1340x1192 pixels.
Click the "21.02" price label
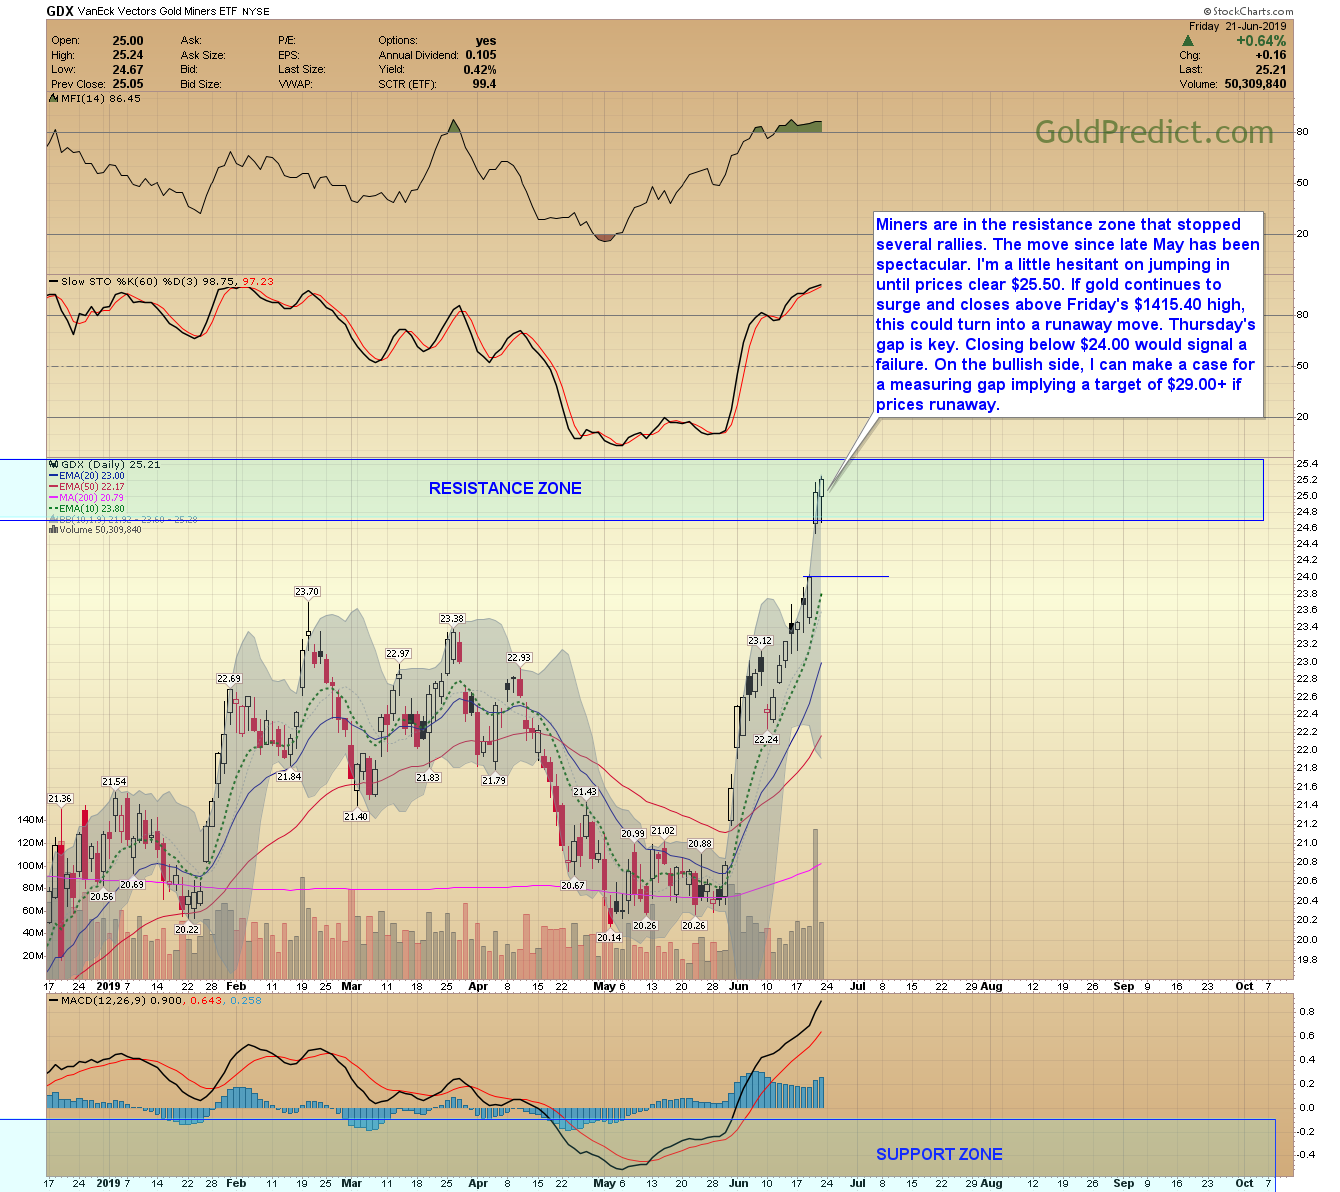tap(663, 831)
